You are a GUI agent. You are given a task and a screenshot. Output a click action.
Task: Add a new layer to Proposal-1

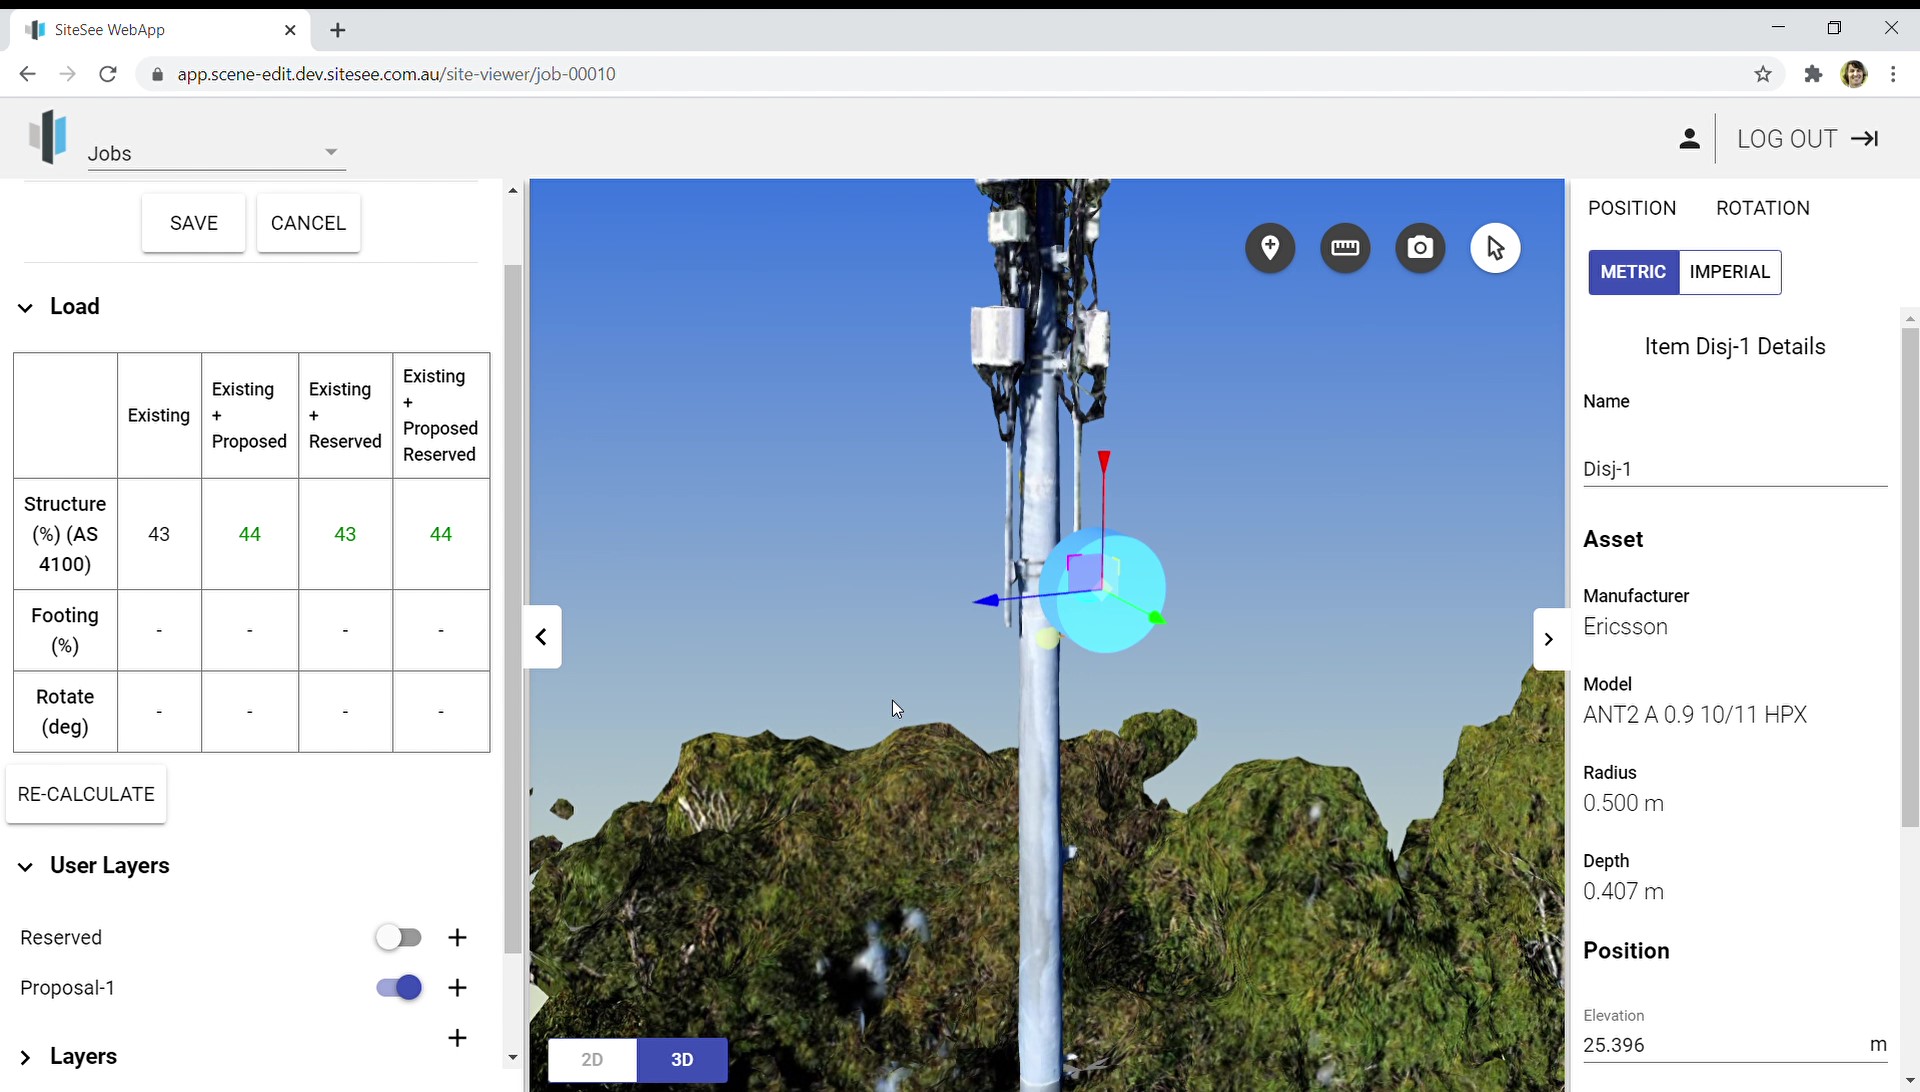point(458,987)
